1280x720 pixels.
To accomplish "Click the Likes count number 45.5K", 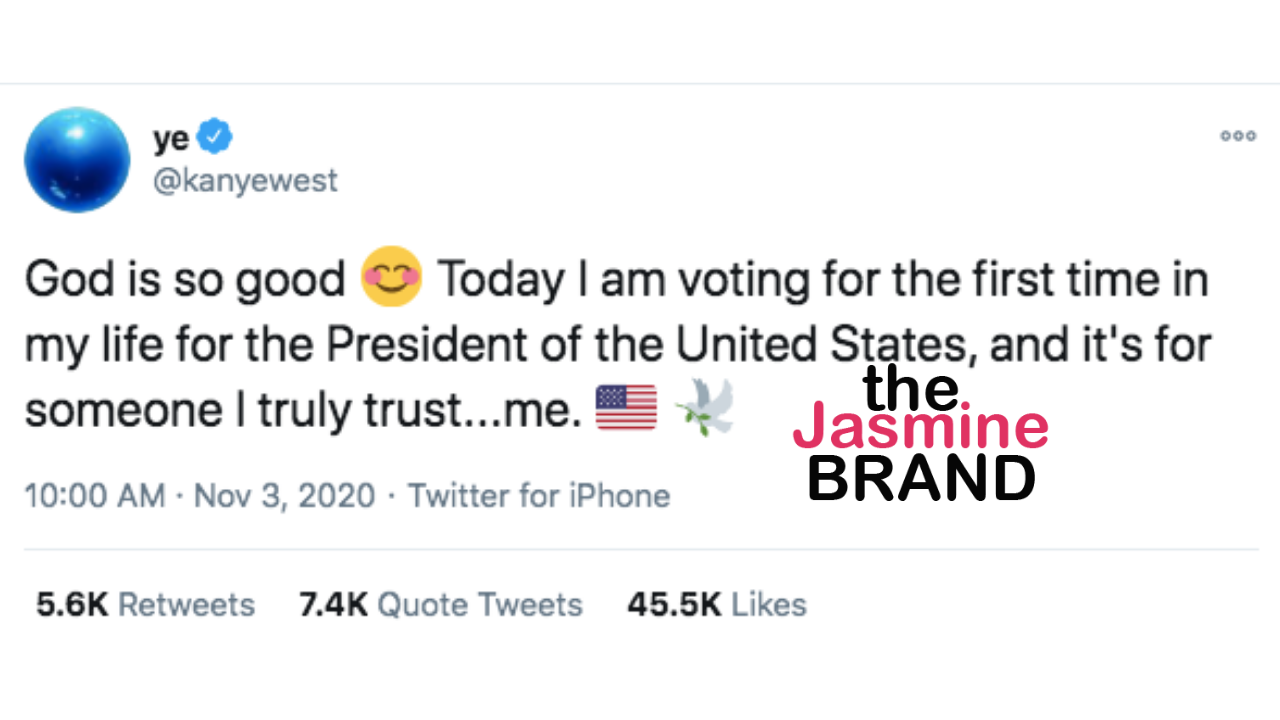I will tap(659, 604).
